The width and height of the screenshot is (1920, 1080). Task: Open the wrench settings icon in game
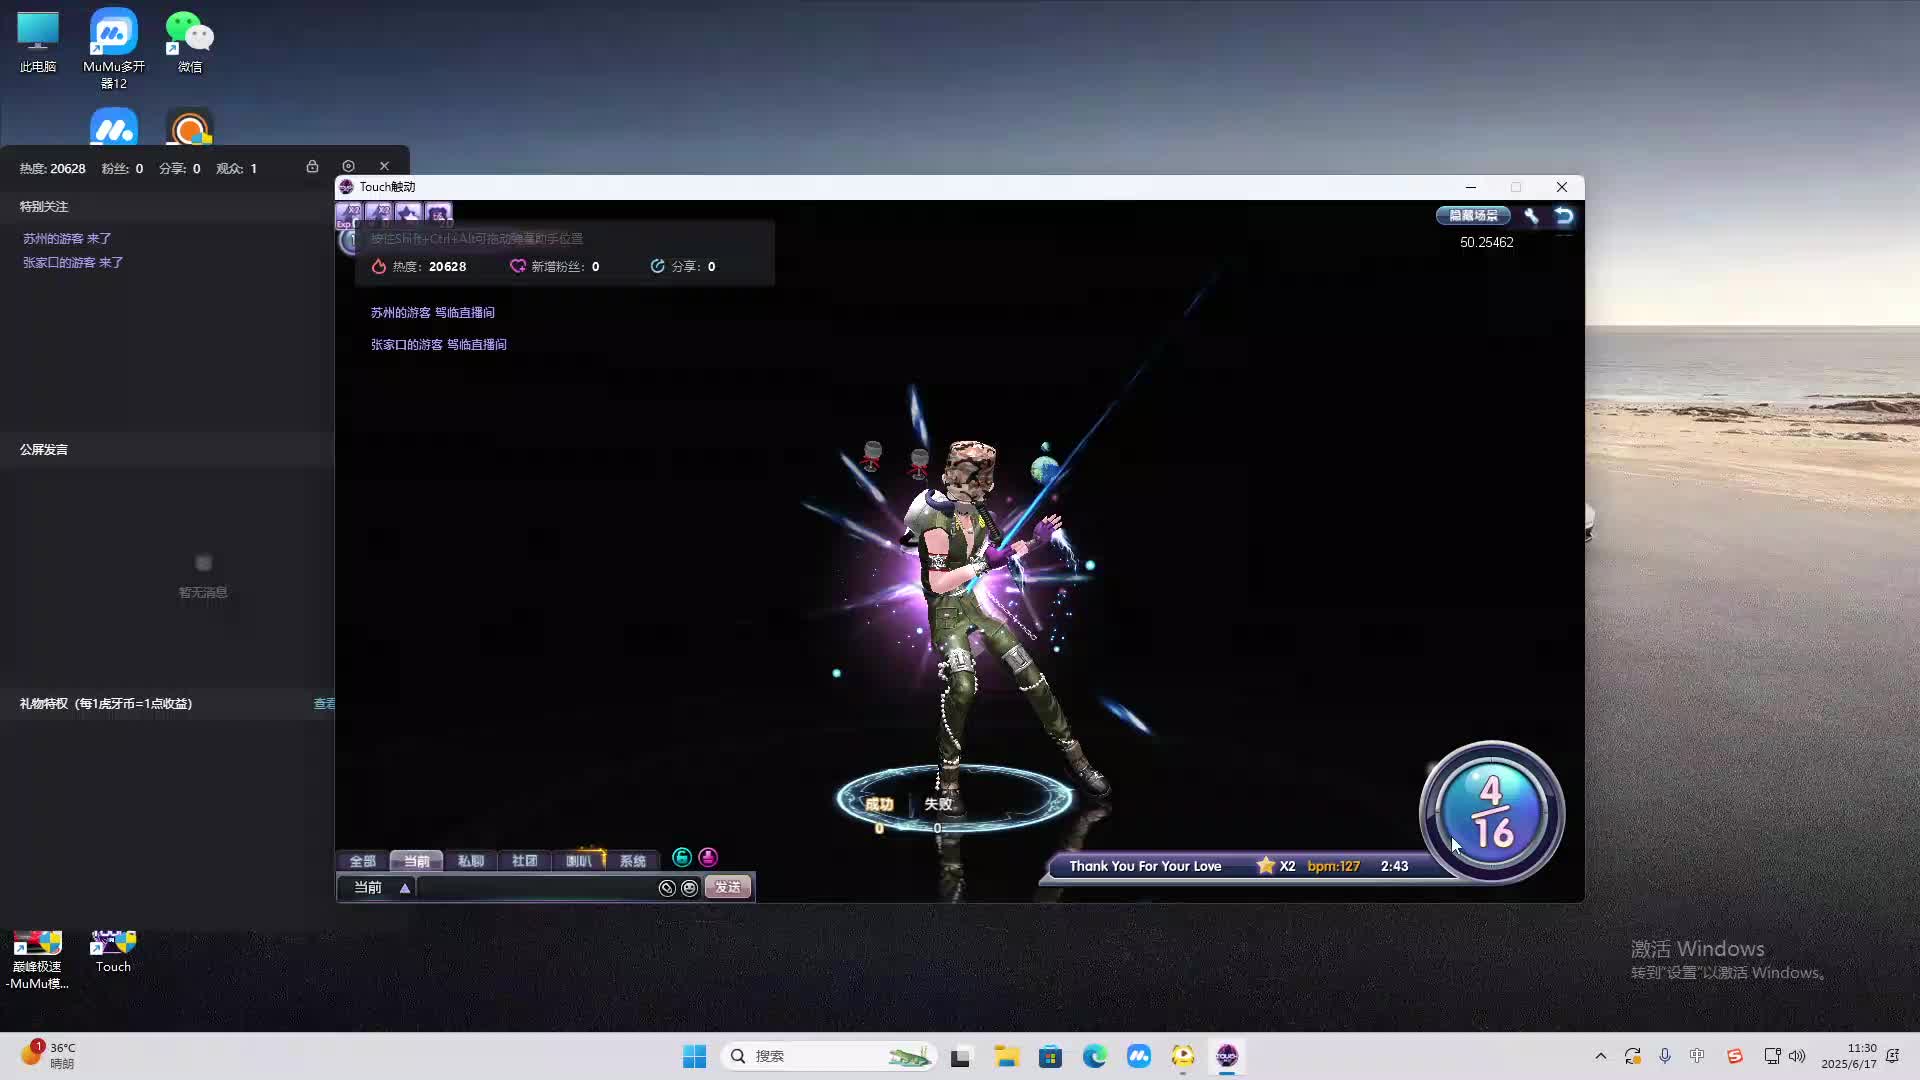point(1531,216)
